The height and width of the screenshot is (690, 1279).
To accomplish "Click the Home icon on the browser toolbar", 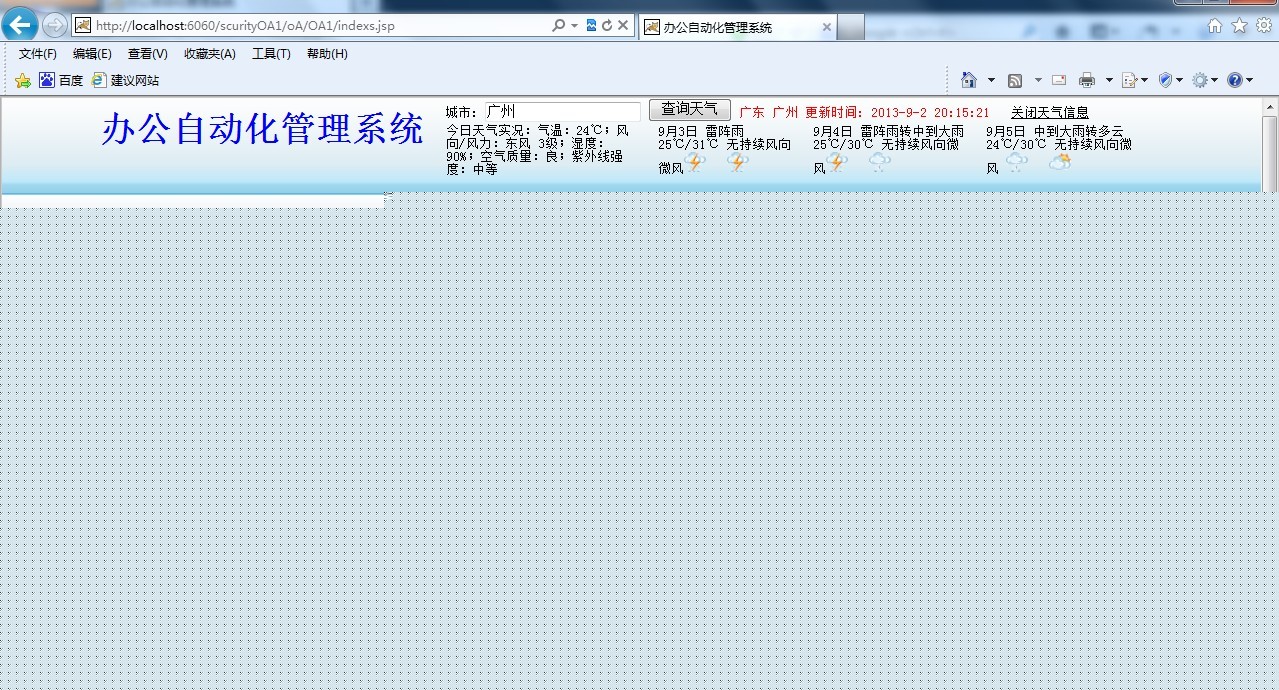I will pos(968,79).
